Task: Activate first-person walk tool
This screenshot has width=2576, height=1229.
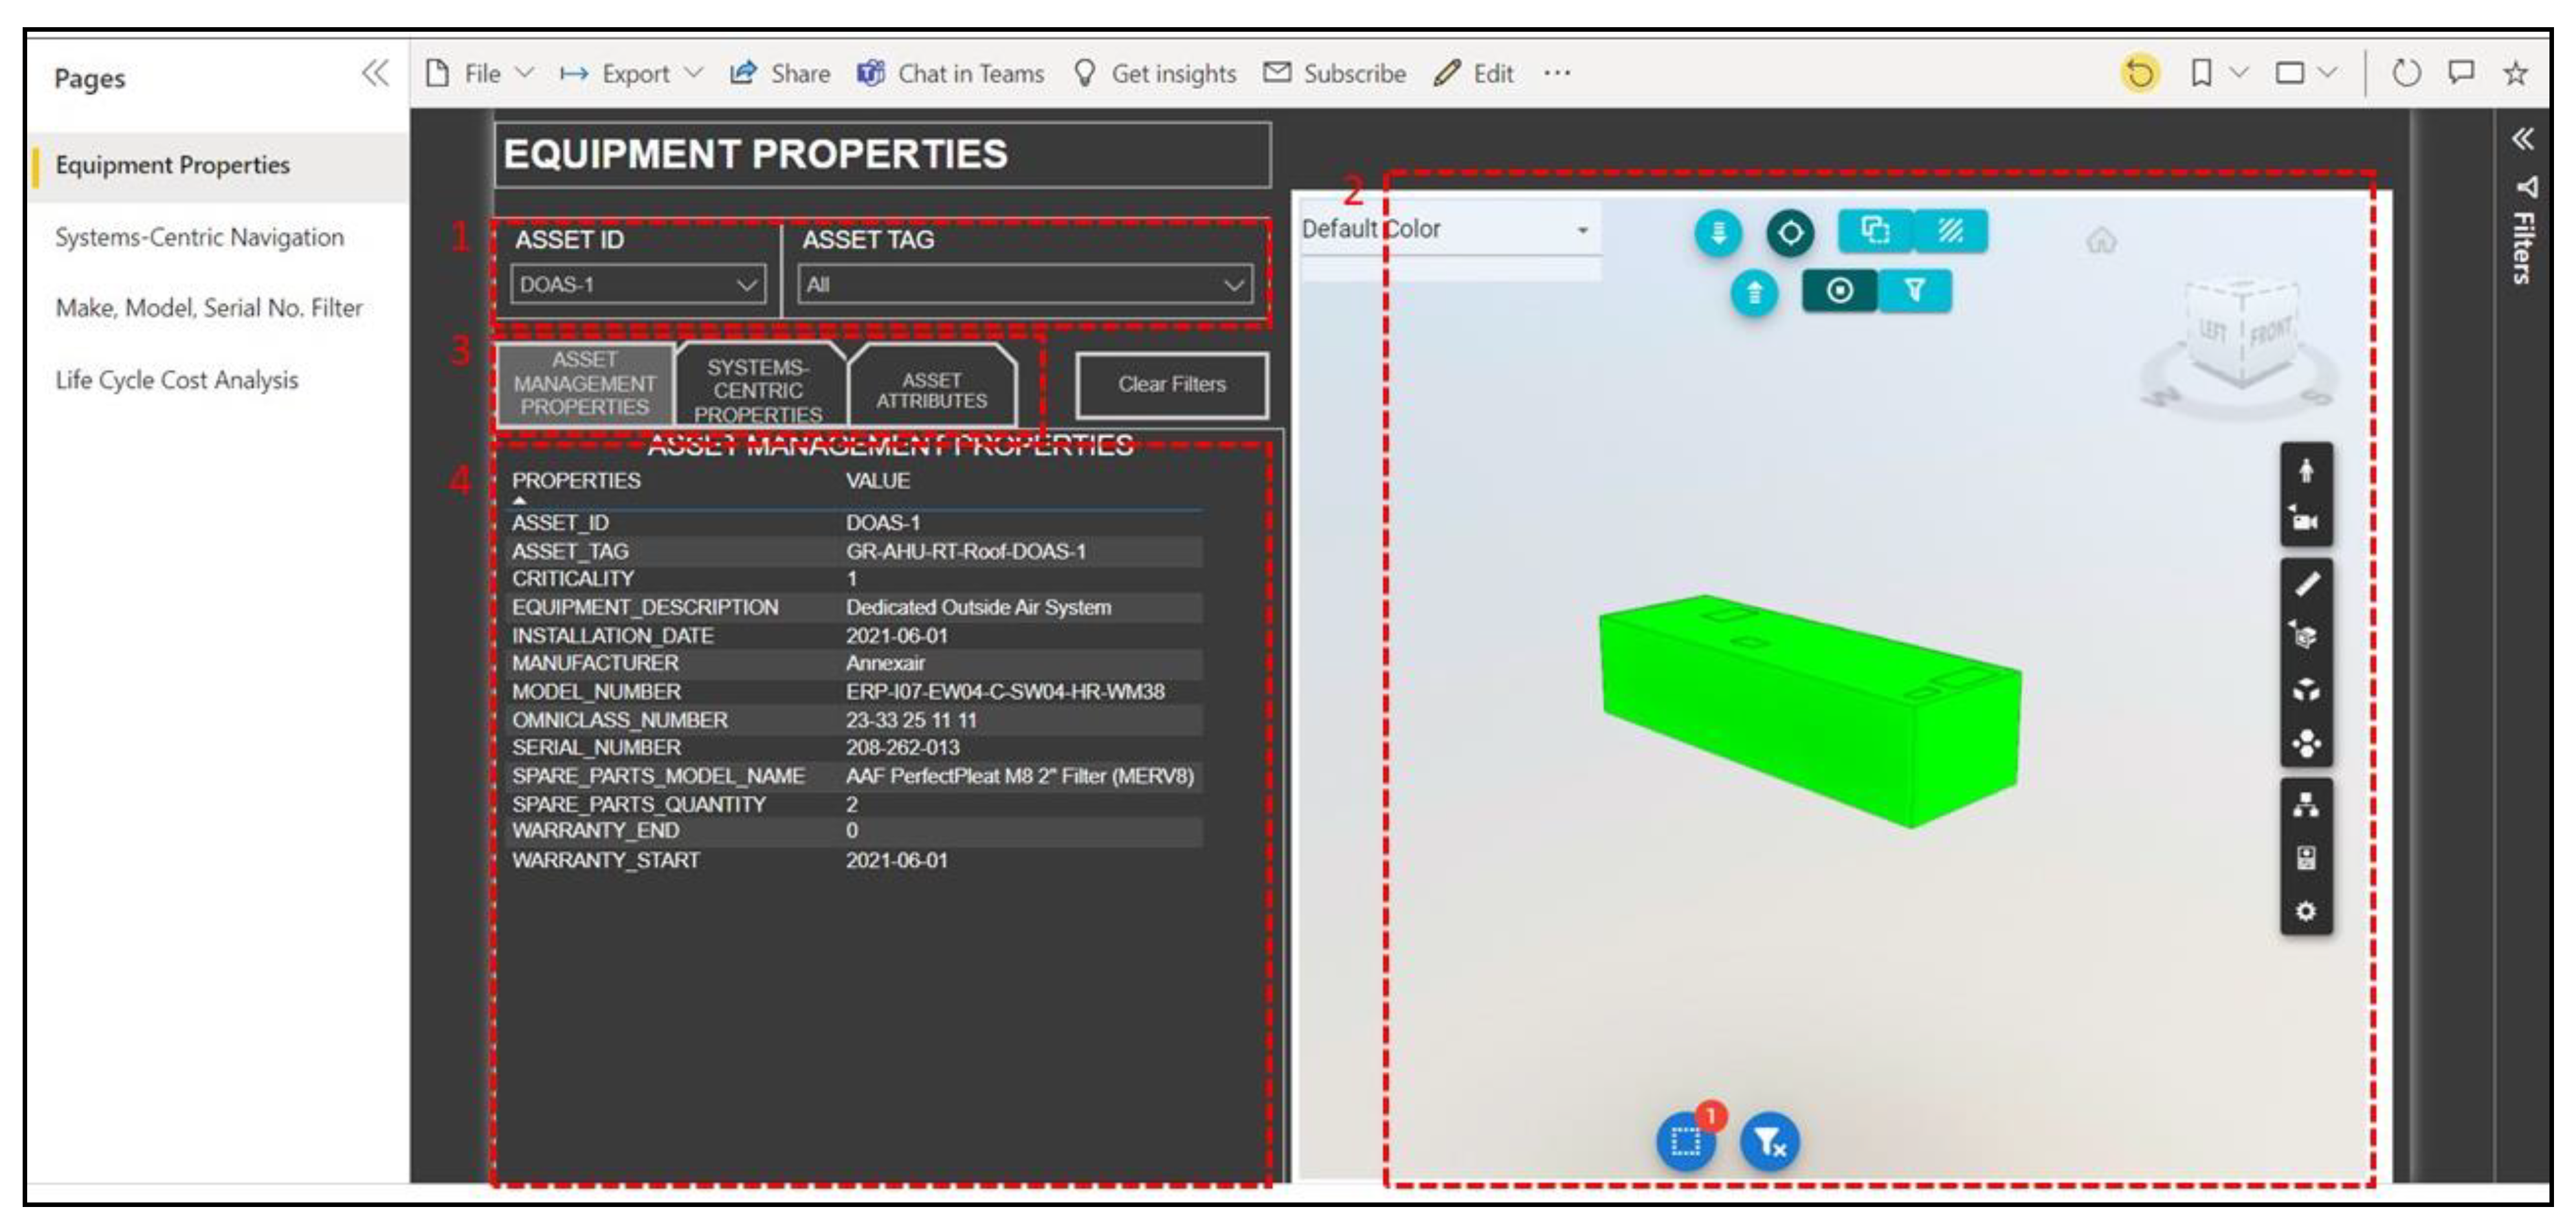Action: (x=2306, y=470)
